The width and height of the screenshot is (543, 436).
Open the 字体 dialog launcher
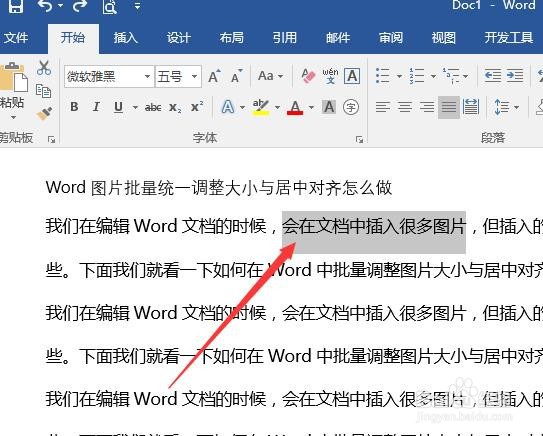click(359, 139)
